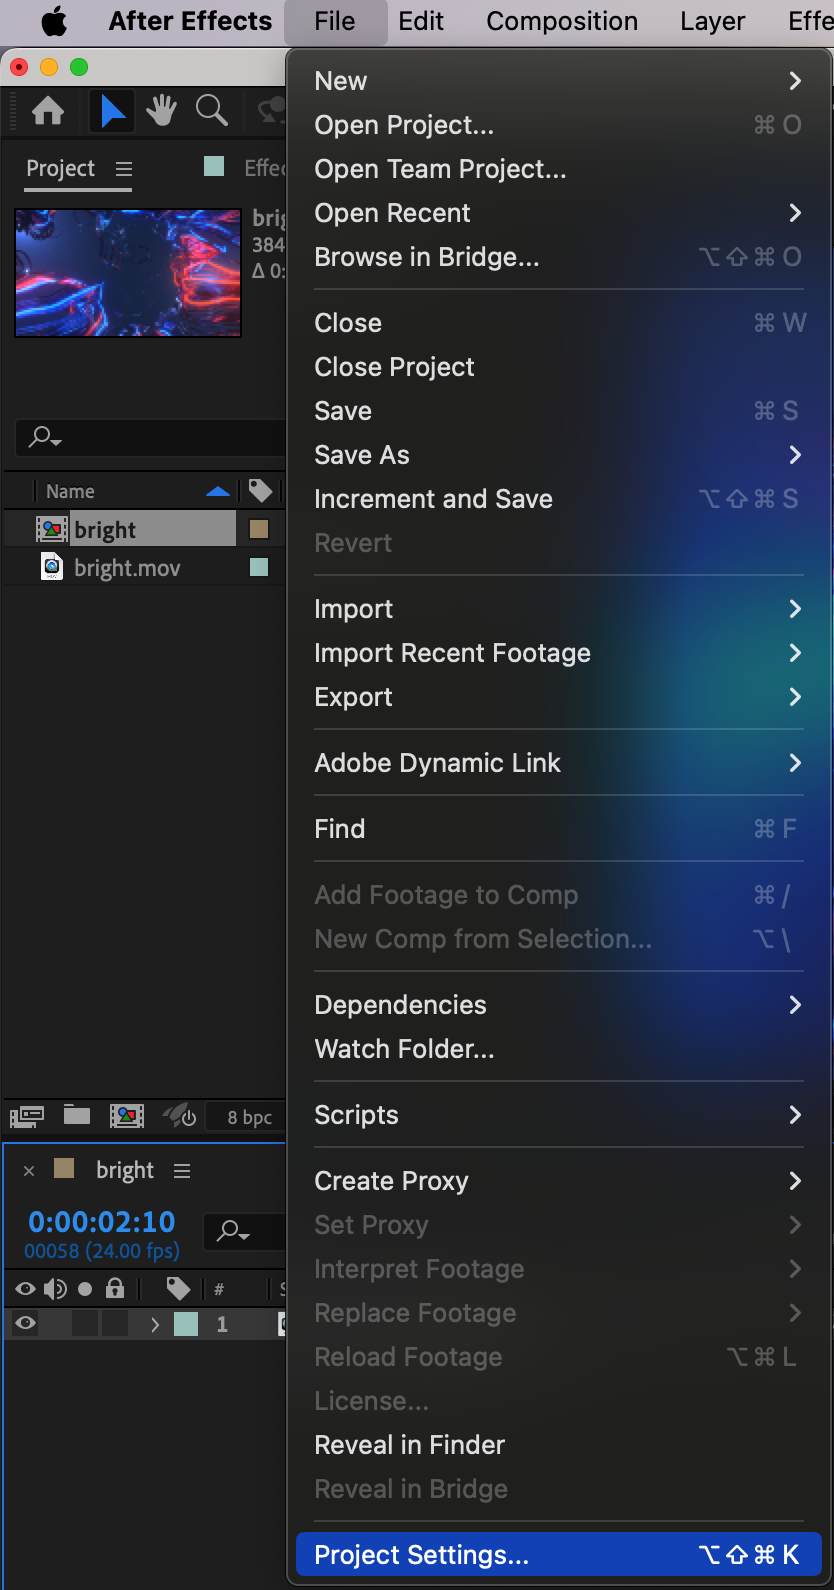This screenshot has height=1590, width=834.
Task: Click the Interpret Footage icon in Project panel
Action: pyautogui.click(x=27, y=1116)
